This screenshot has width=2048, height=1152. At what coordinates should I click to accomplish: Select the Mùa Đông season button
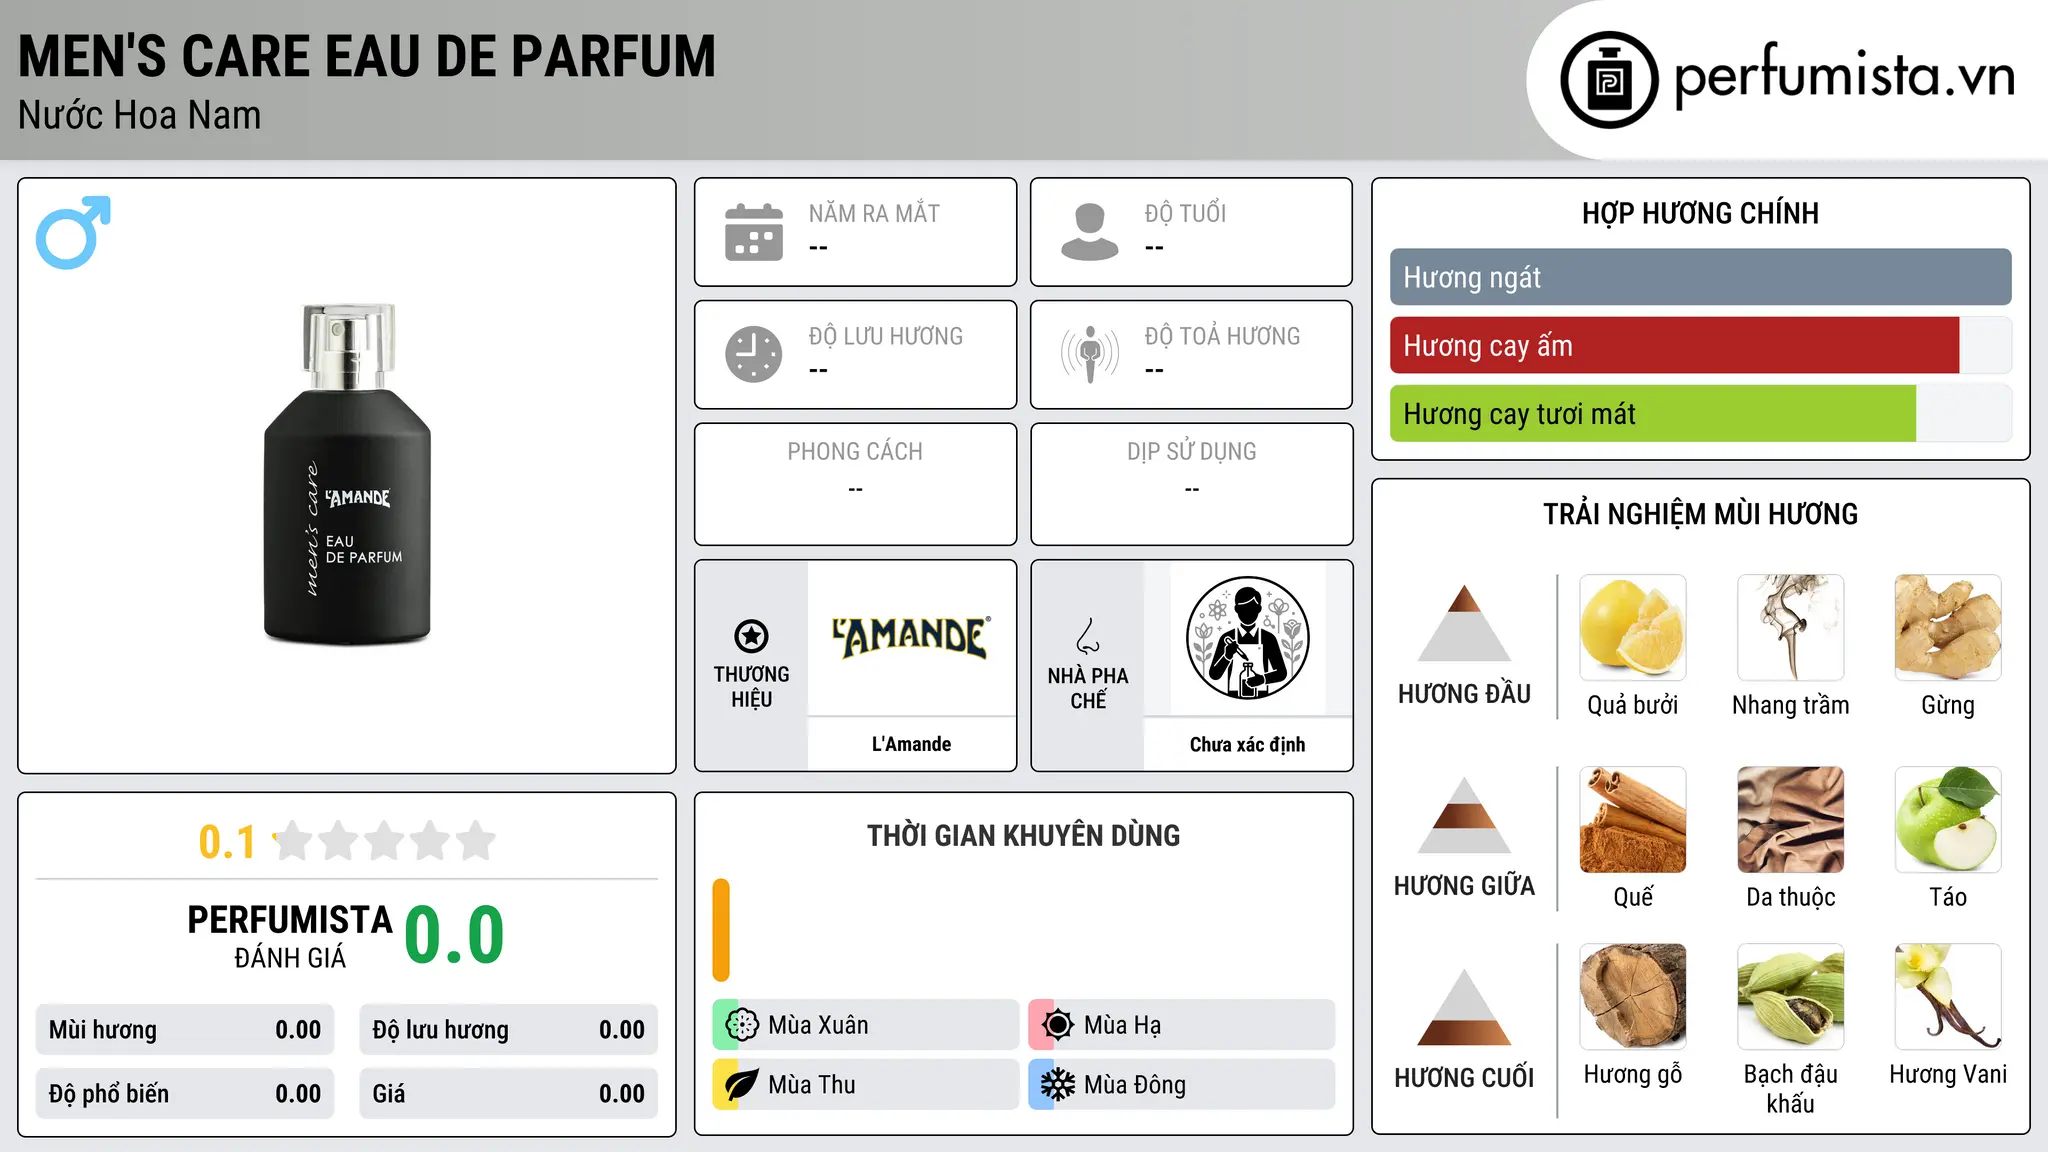[x=1181, y=1085]
